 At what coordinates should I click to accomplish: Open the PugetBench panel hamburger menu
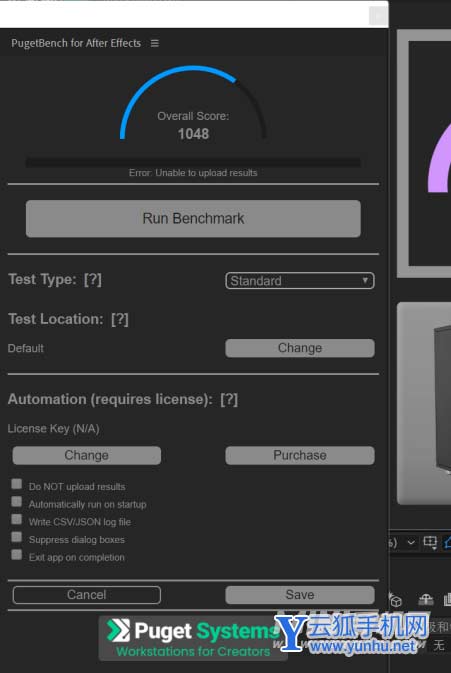coord(154,43)
